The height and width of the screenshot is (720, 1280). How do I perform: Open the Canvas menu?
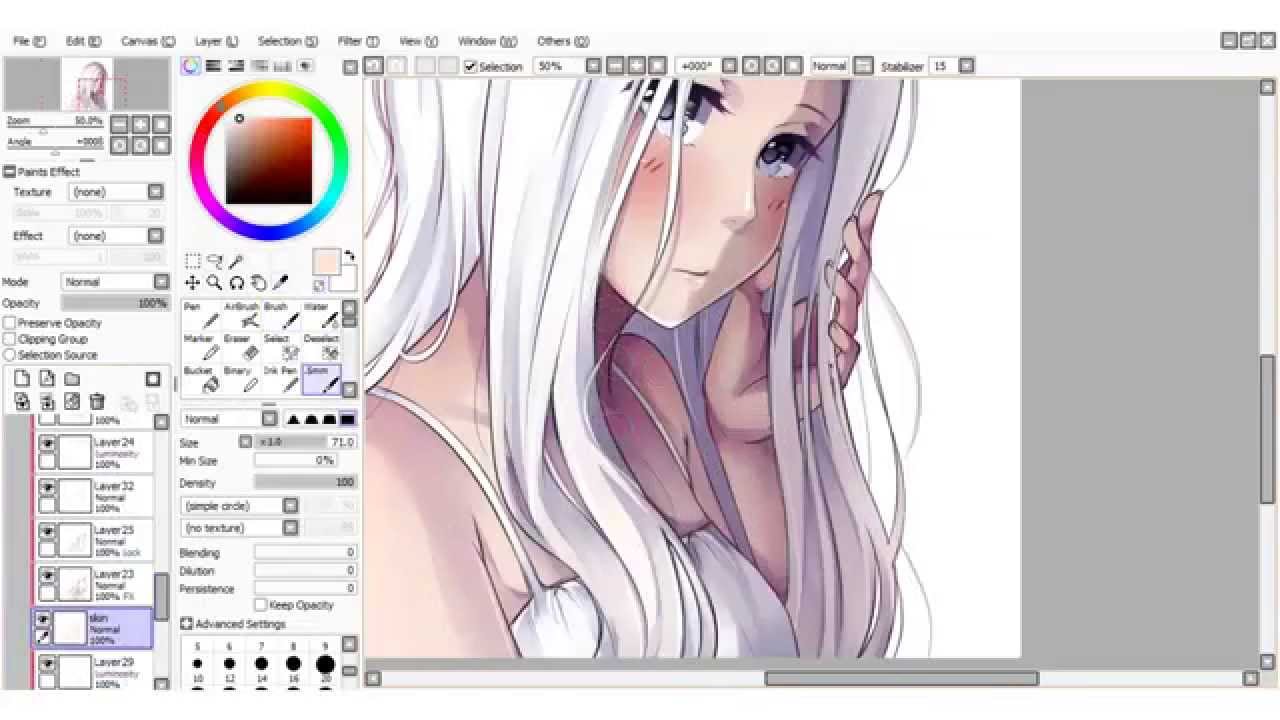coord(148,41)
